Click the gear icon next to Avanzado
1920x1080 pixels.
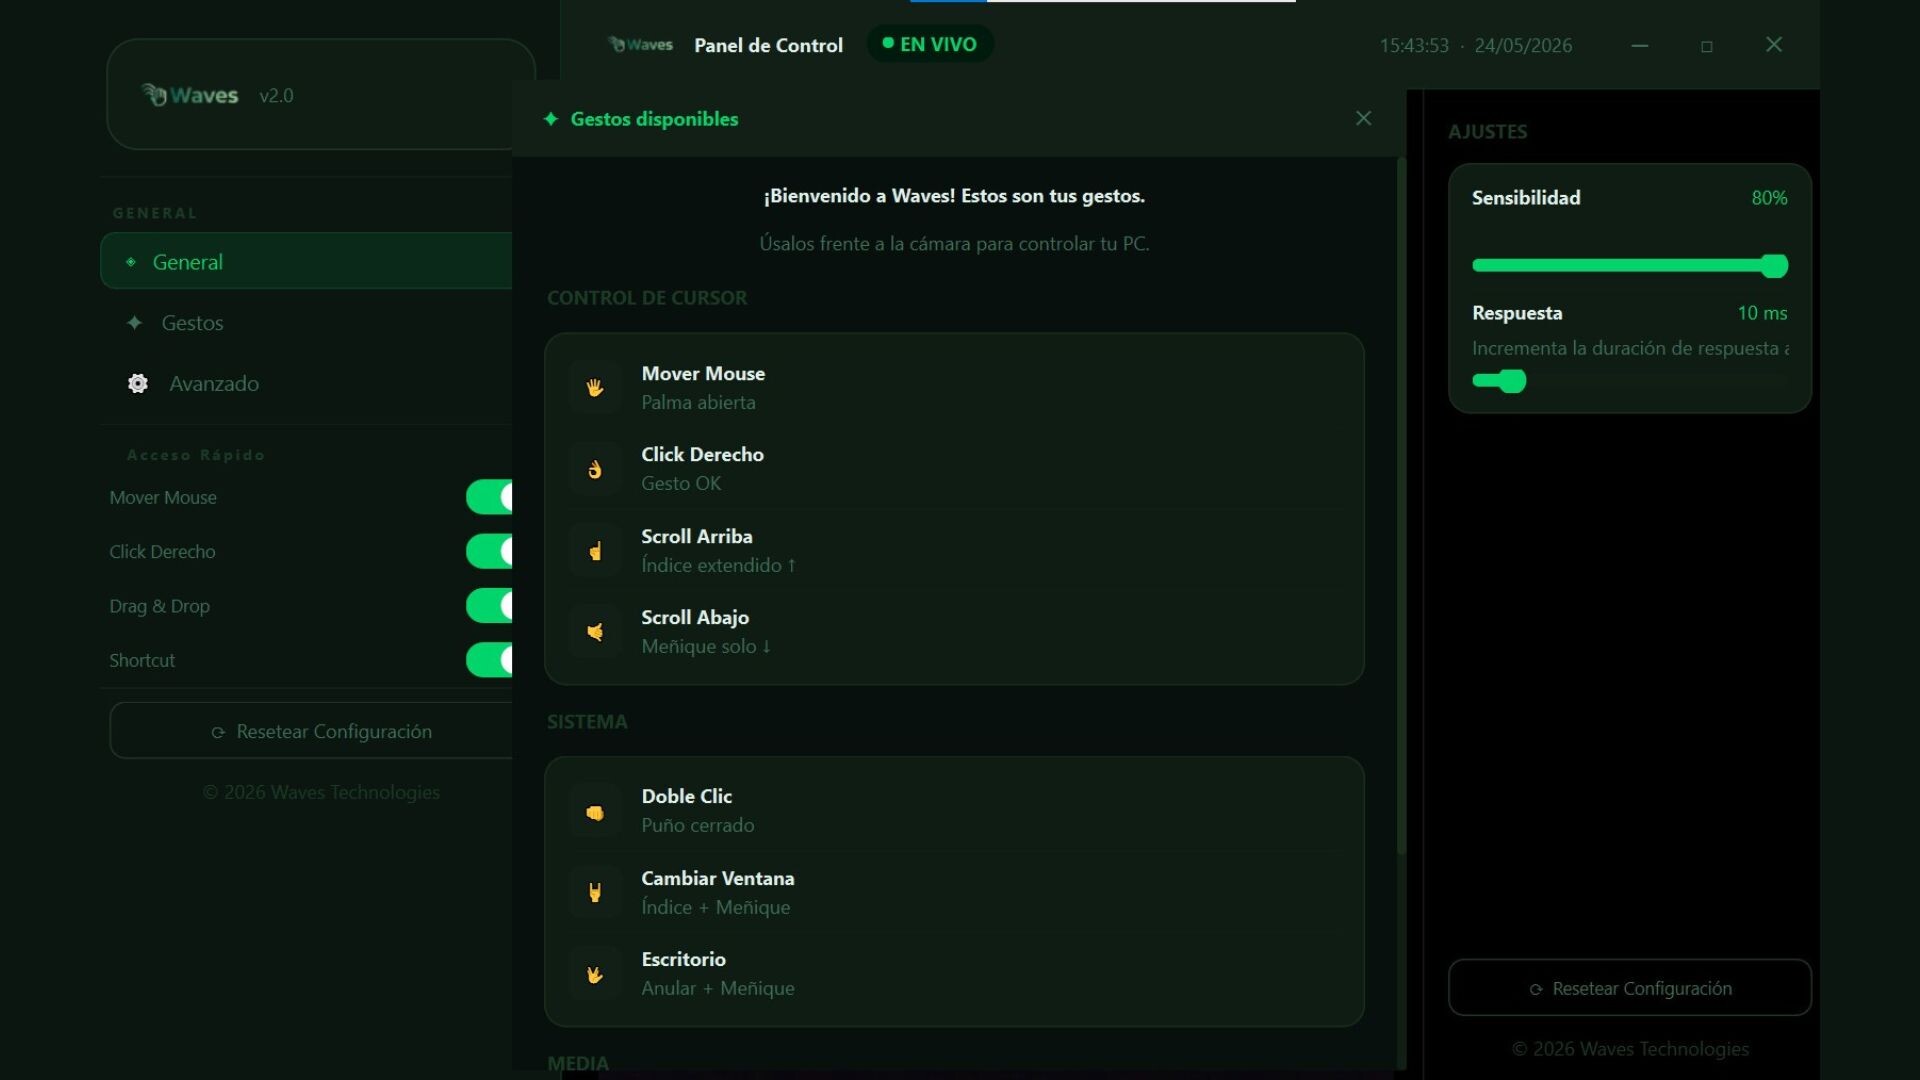[138, 384]
